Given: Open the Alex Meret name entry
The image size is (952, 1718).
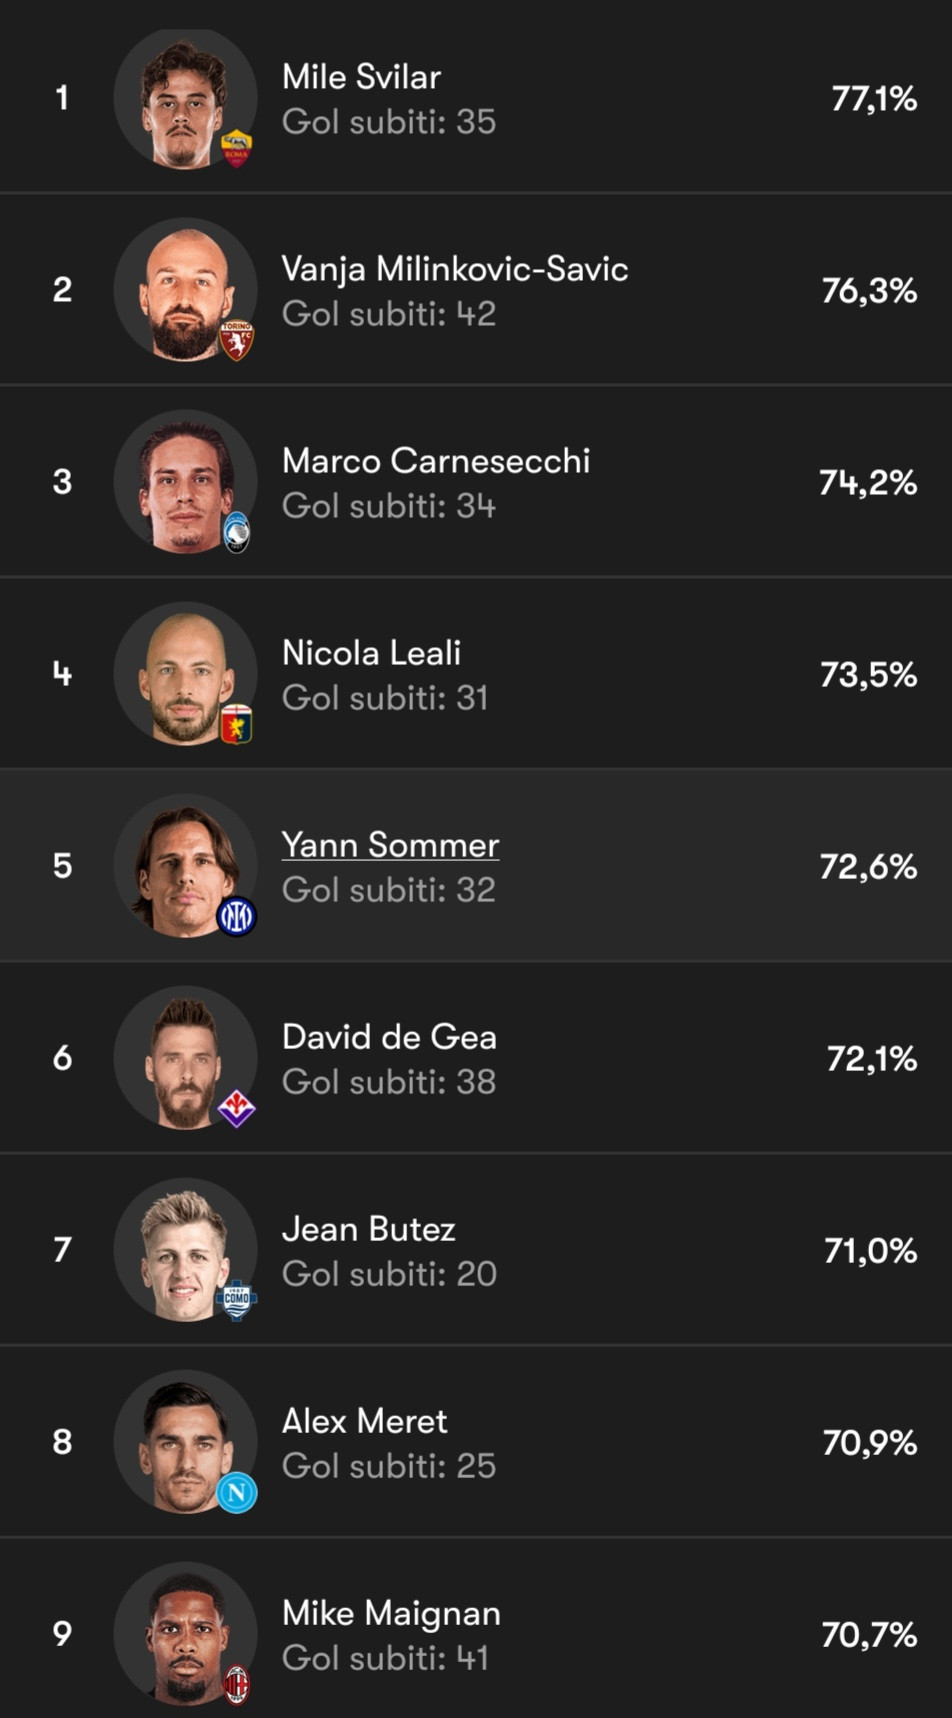Looking at the screenshot, I should tap(364, 1421).
